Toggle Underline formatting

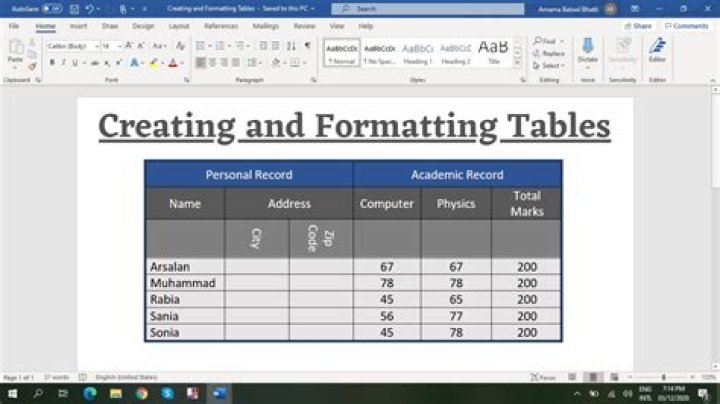(74, 63)
